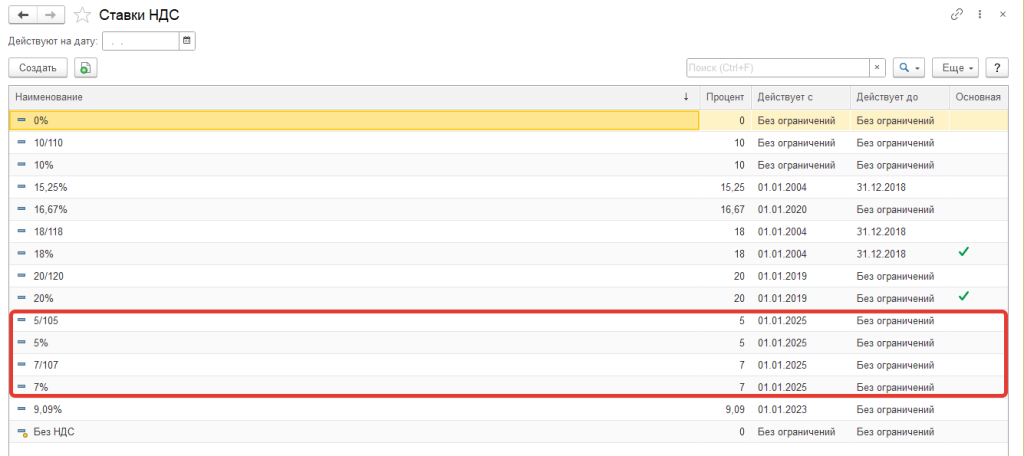Open the calendar date picker icon
Image resolution: width=1024 pixels, height=456 pixels.
tap(187, 41)
